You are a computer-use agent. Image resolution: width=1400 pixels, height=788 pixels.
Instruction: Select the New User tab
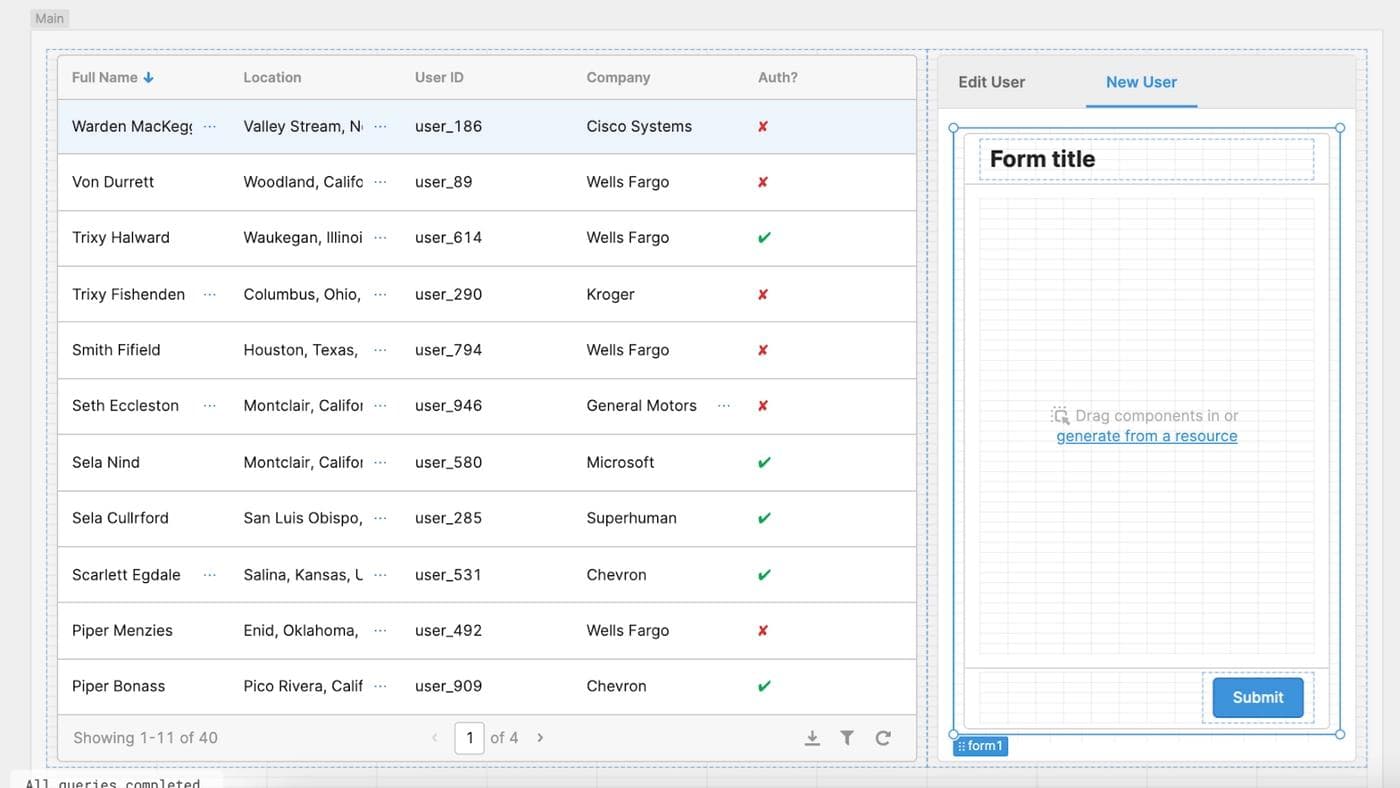tap(1141, 82)
